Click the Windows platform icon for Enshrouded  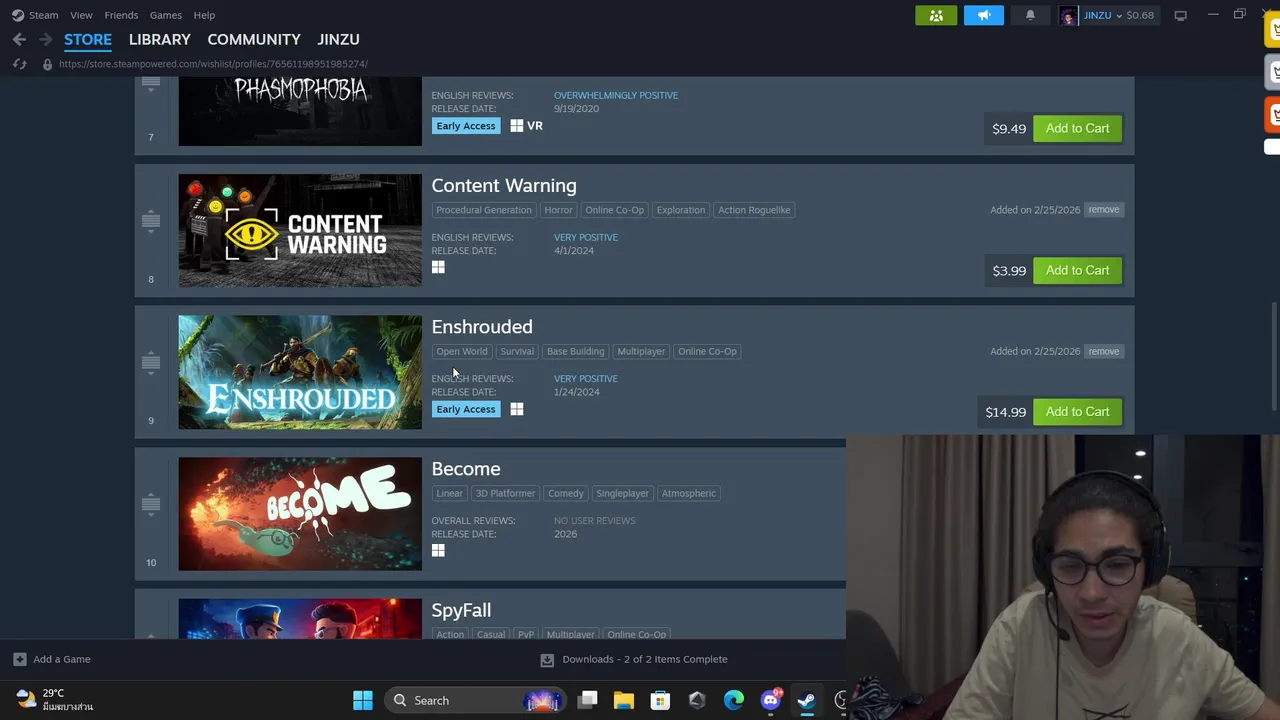click(517, 409)
